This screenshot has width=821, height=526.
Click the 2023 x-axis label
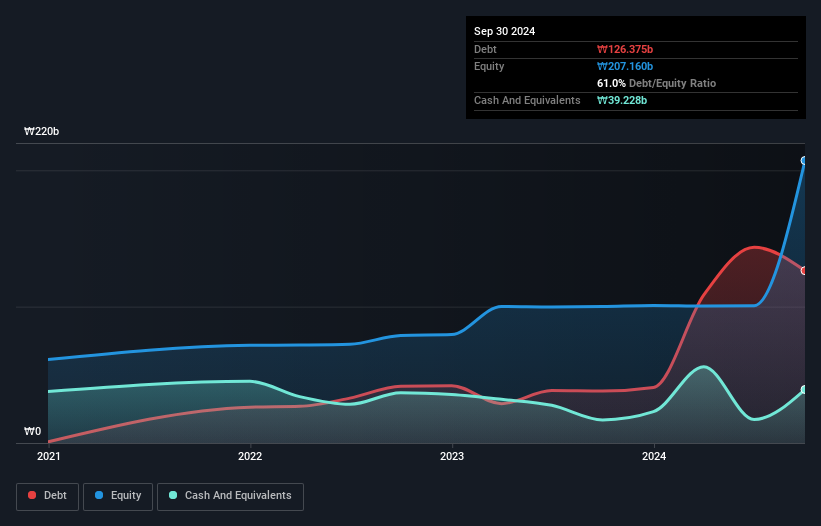point(452,456)
